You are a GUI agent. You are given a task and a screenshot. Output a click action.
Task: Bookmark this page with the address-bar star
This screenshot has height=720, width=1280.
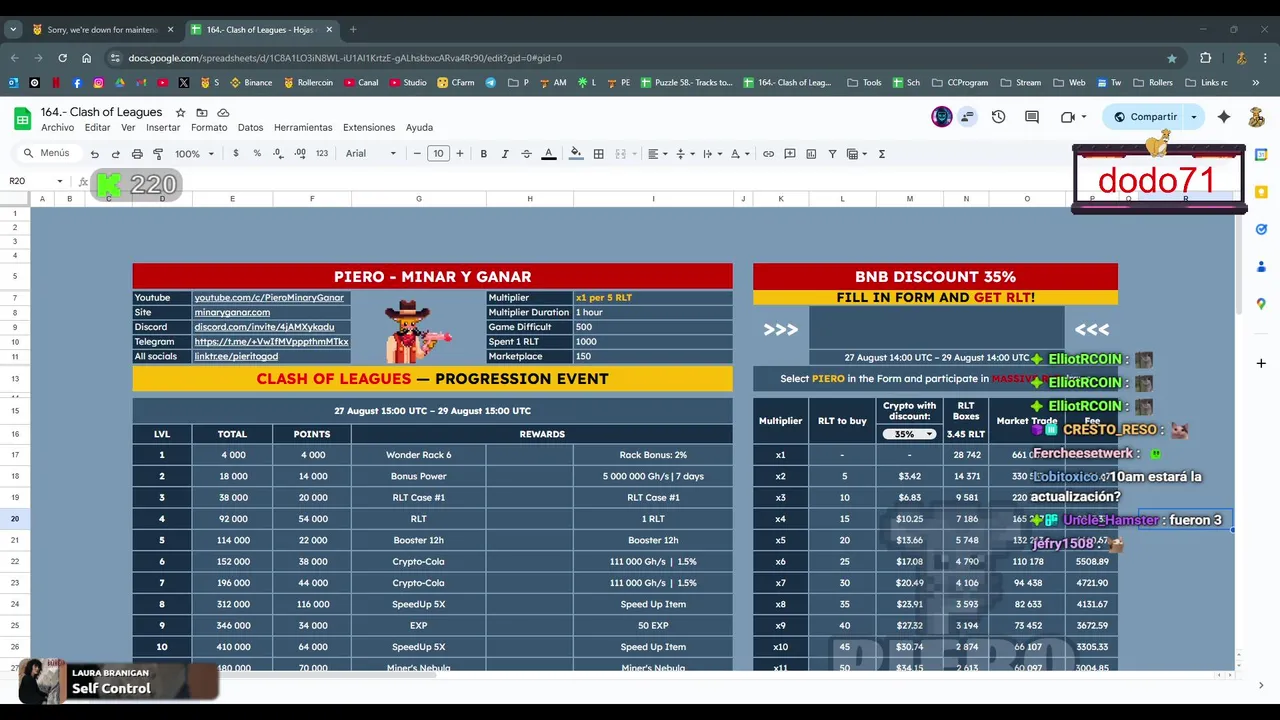(x=1172, y=58)
